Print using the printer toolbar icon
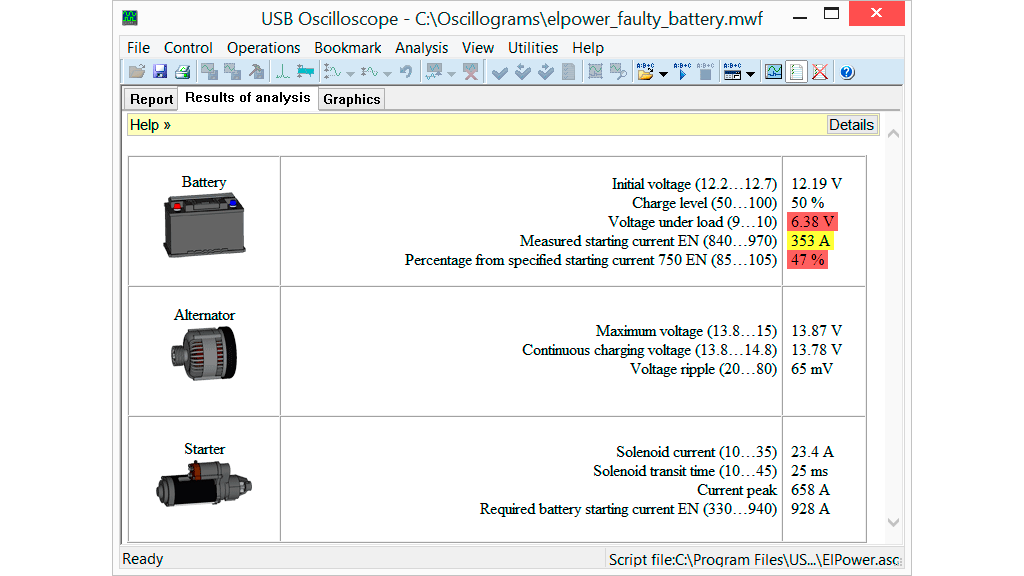 click(183, 72)
